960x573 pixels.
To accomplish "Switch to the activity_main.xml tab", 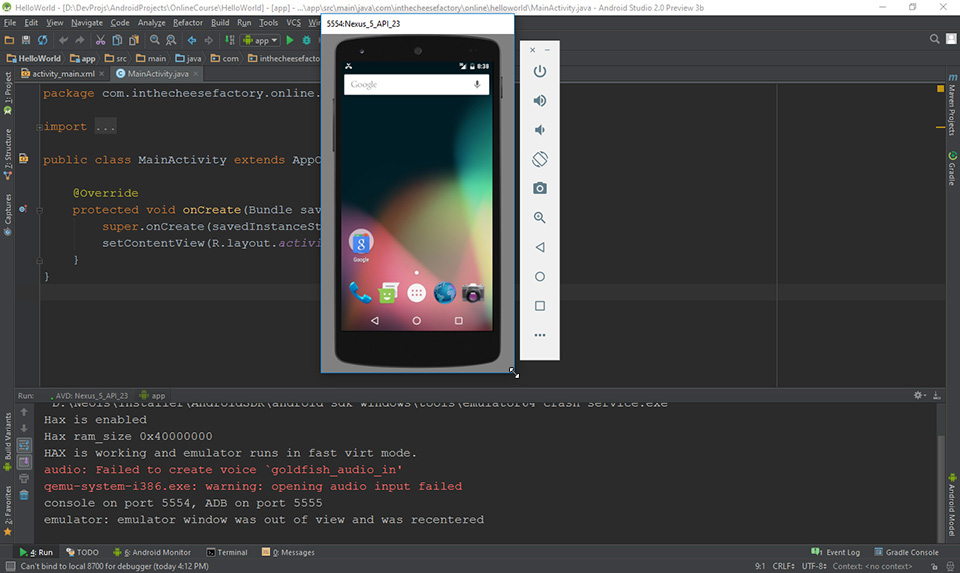I will coord(63,73).
